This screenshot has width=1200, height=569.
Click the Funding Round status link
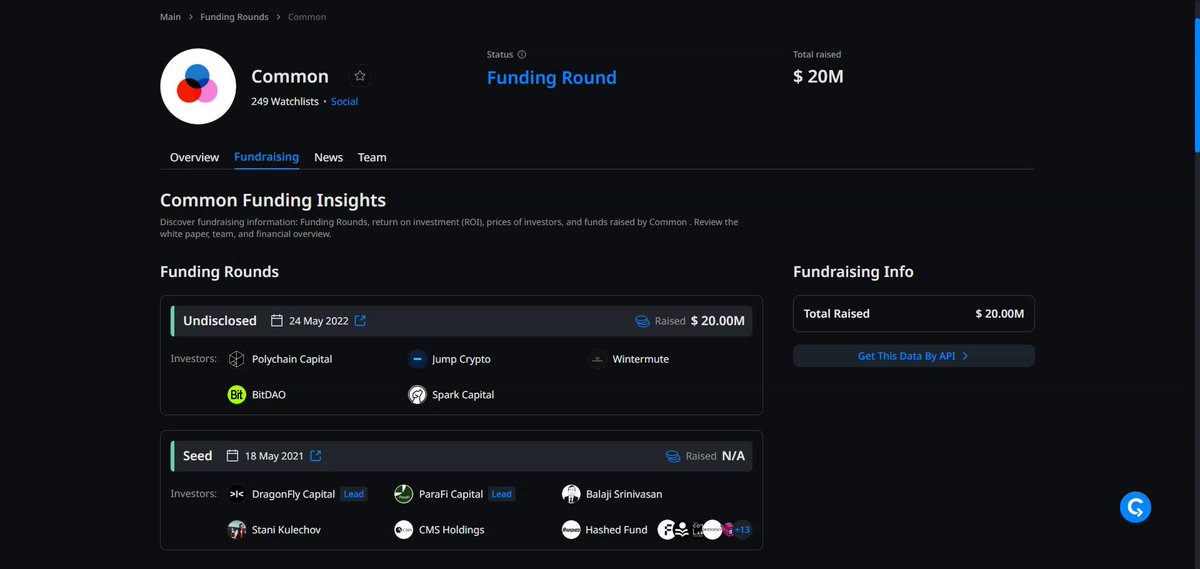click(x=552, y=78)
